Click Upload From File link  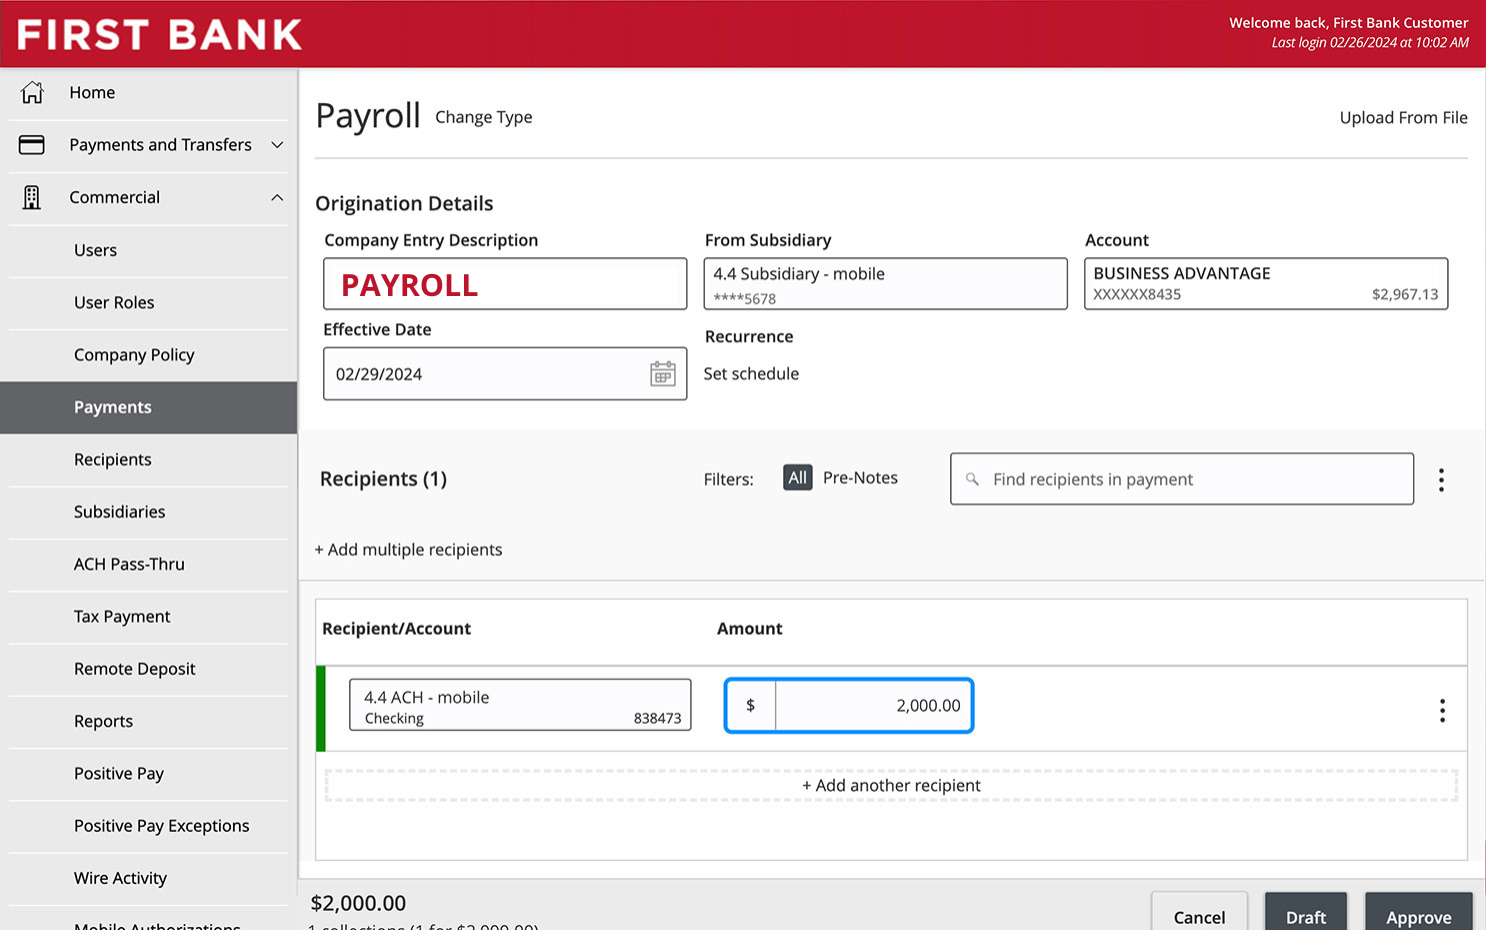click(1403, 118)
